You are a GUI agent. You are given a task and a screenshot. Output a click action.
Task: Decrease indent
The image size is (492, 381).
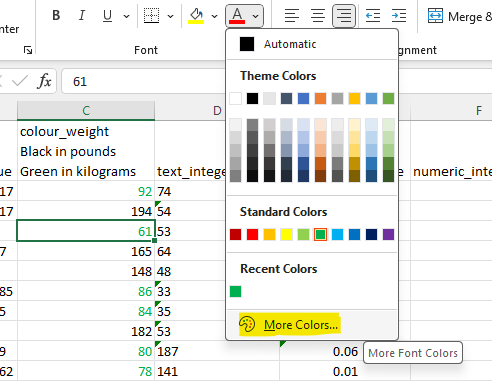tap(373, 16)
